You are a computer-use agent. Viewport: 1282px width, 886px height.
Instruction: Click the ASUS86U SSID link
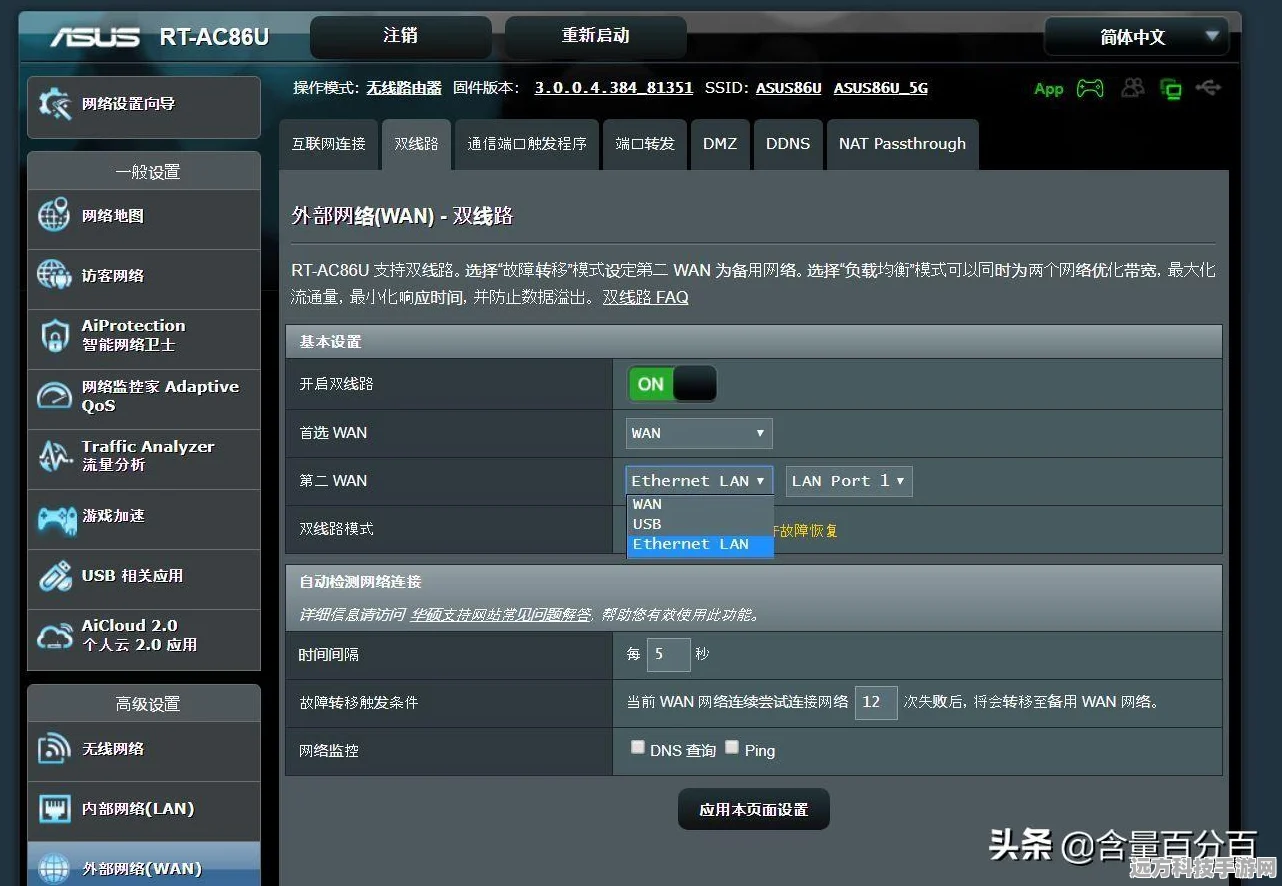tap(789, 88)
